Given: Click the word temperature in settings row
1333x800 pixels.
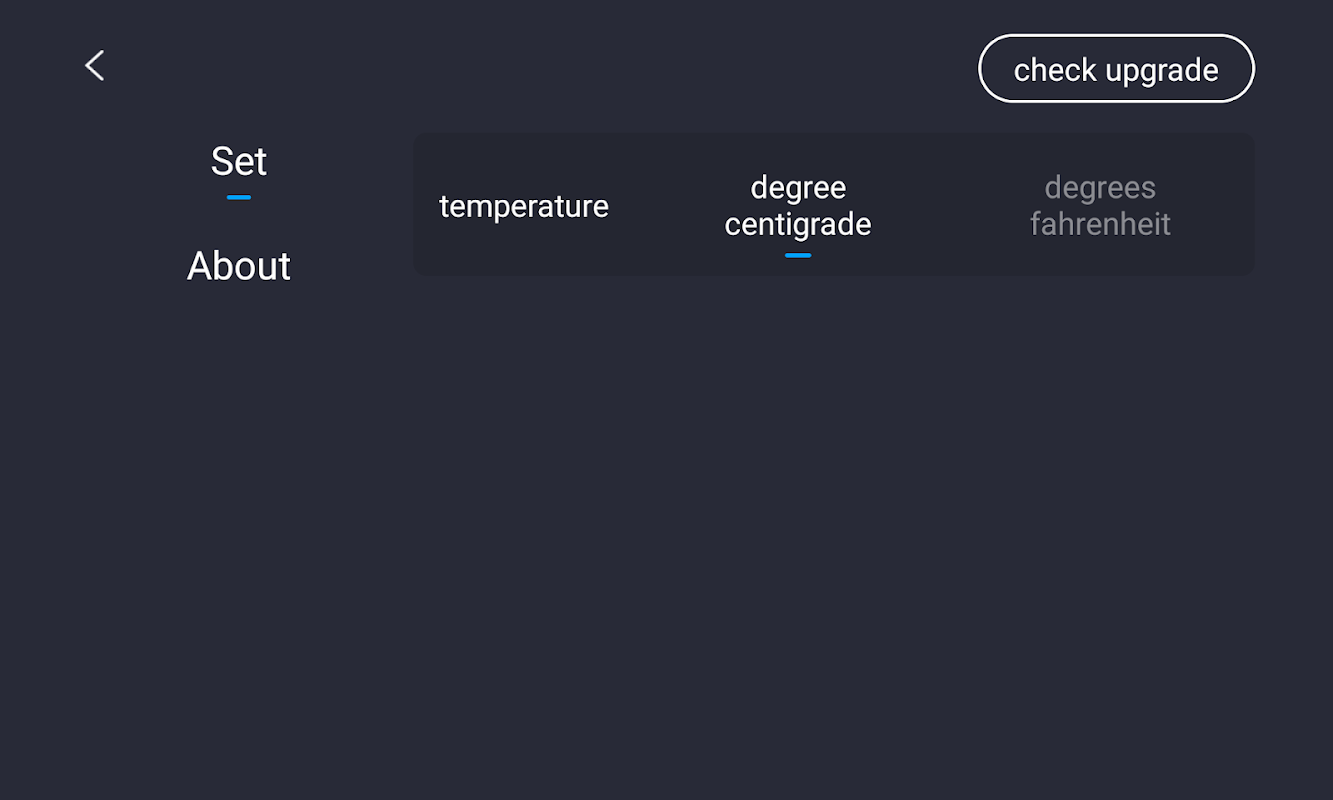Looking at the screenshot, I should pos(524,206).
